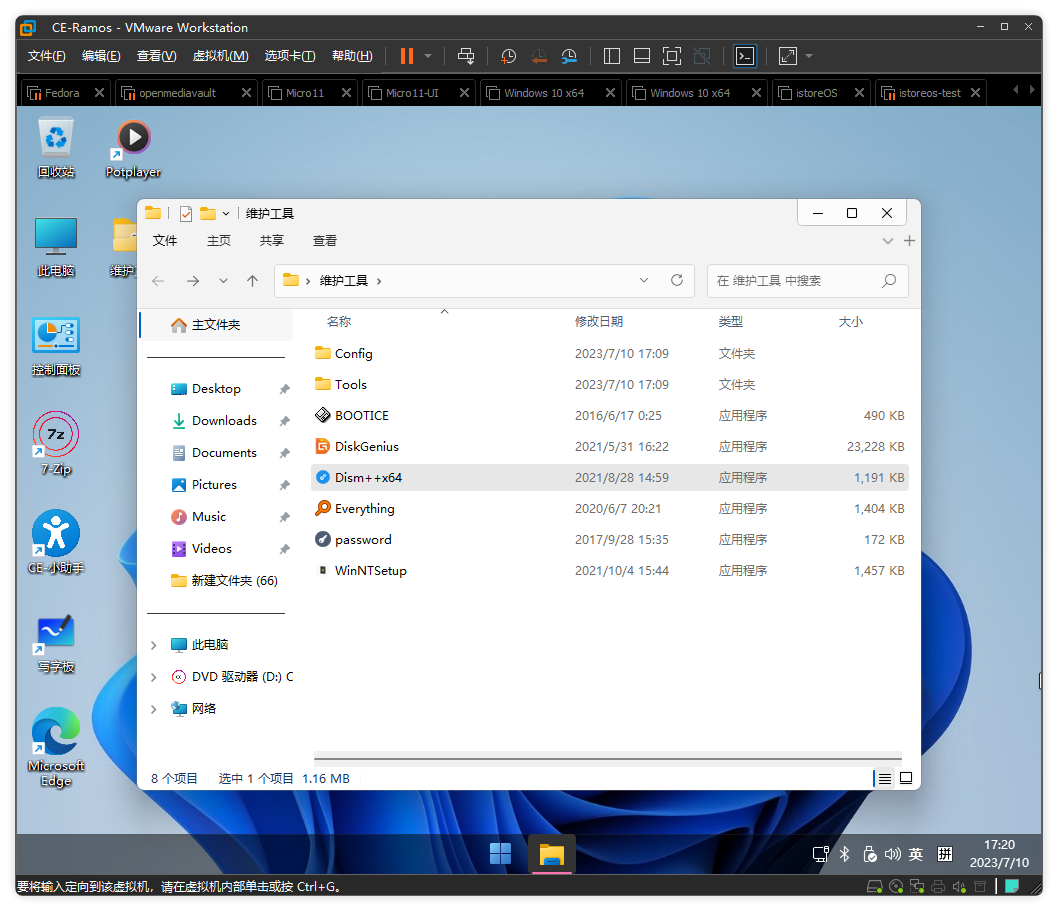Open the 主页 ribbon tab in Explorer
Screen dimensions: 1058x911
(x=219, y=241)
